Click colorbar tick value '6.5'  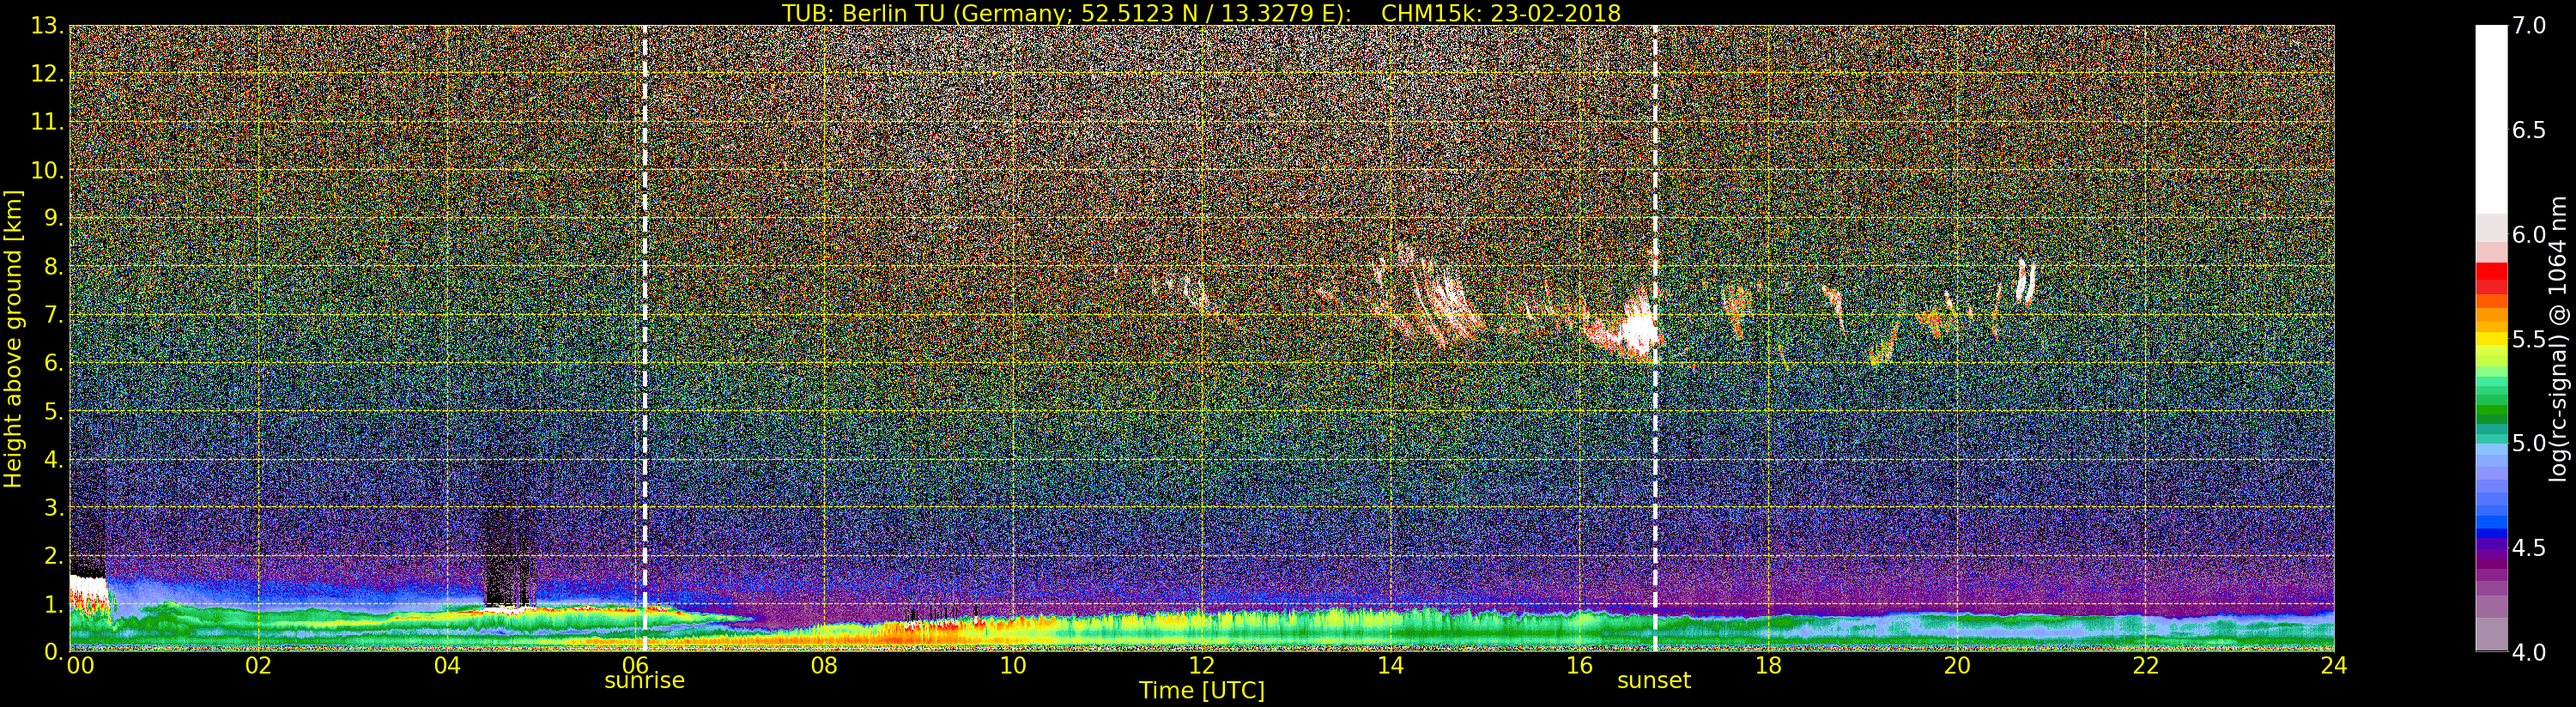point(2529,130)
